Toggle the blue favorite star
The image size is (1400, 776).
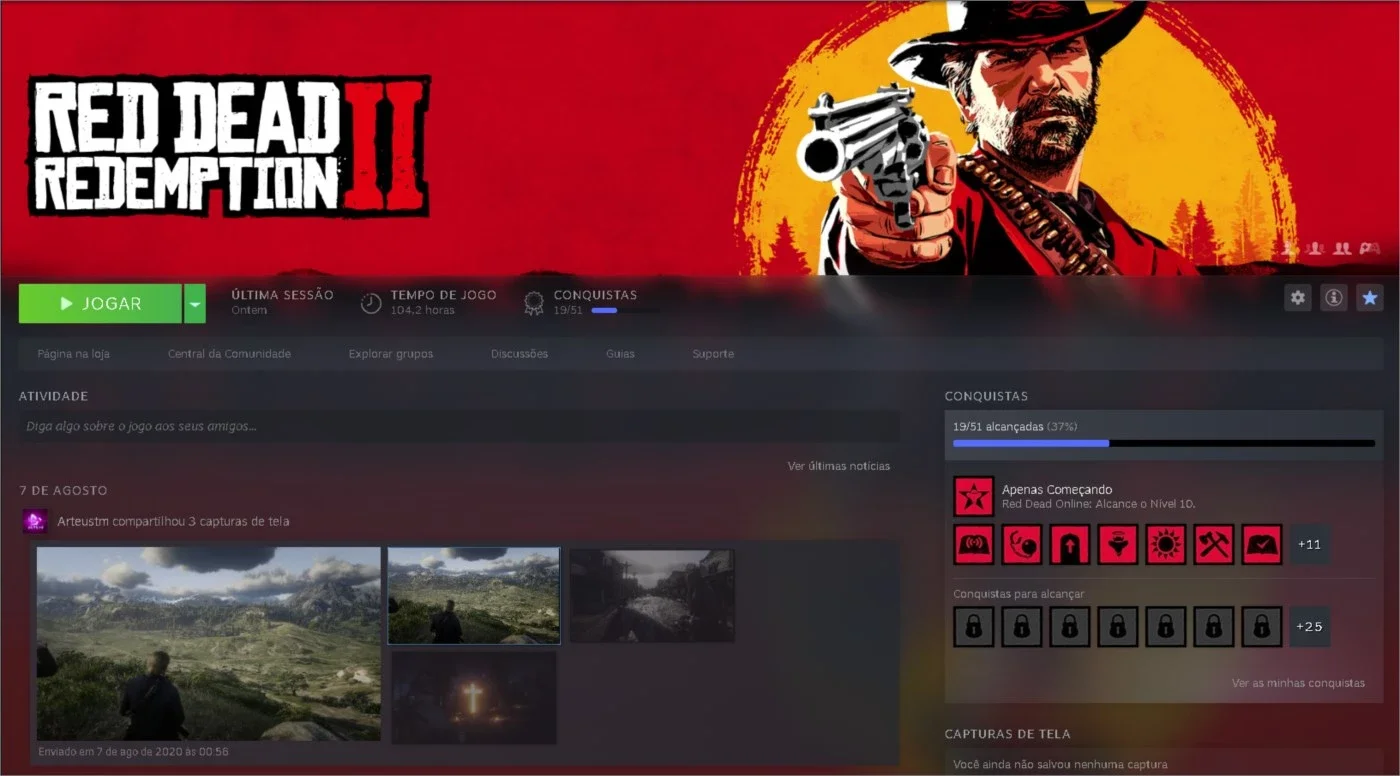pyautogui.click(x=1370, y=297)
